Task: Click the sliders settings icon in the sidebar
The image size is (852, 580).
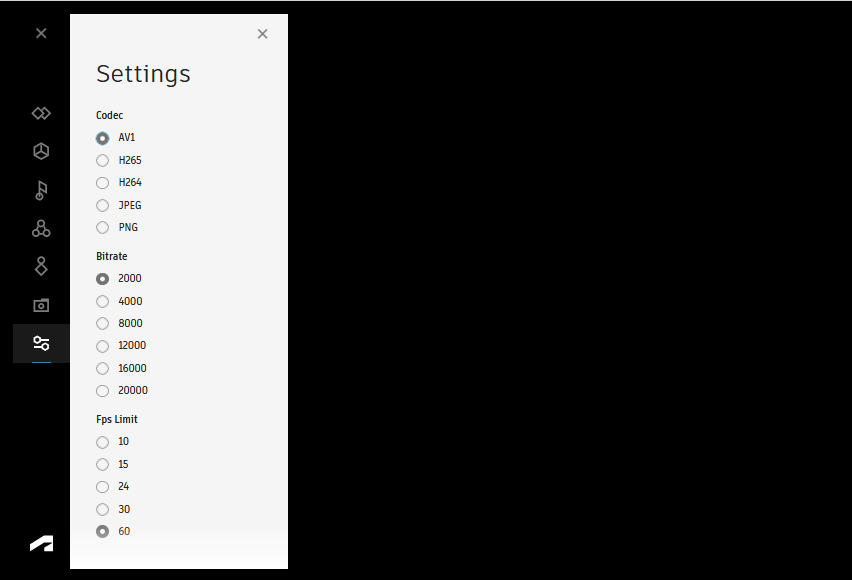Action: [x=41, y=343]
